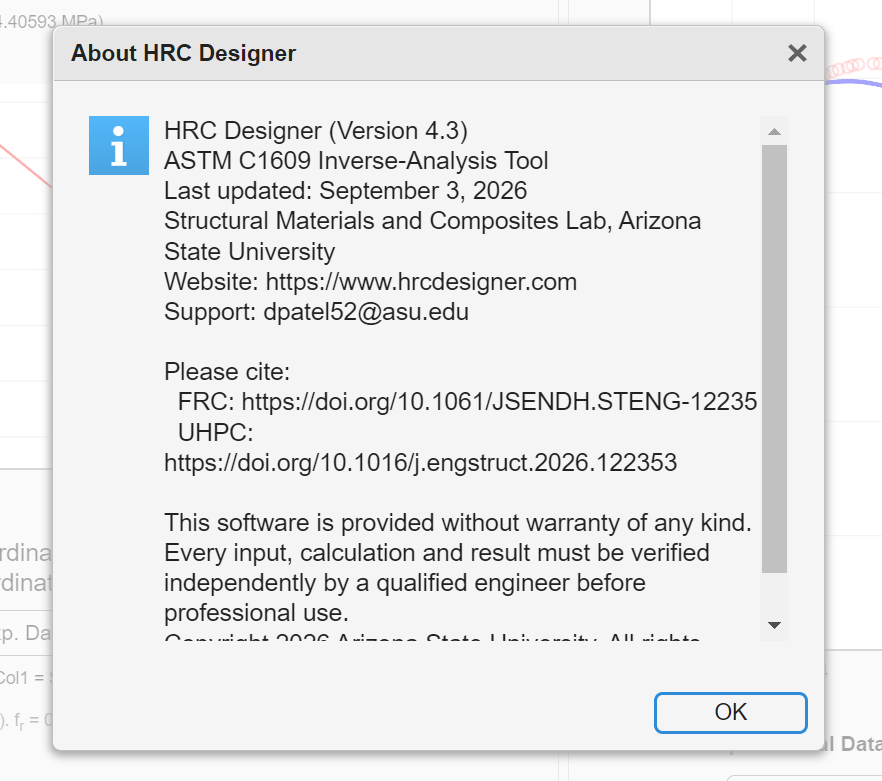Click the 'About HRC Designer' dialog title
The image size is (882, 781).
183,53
